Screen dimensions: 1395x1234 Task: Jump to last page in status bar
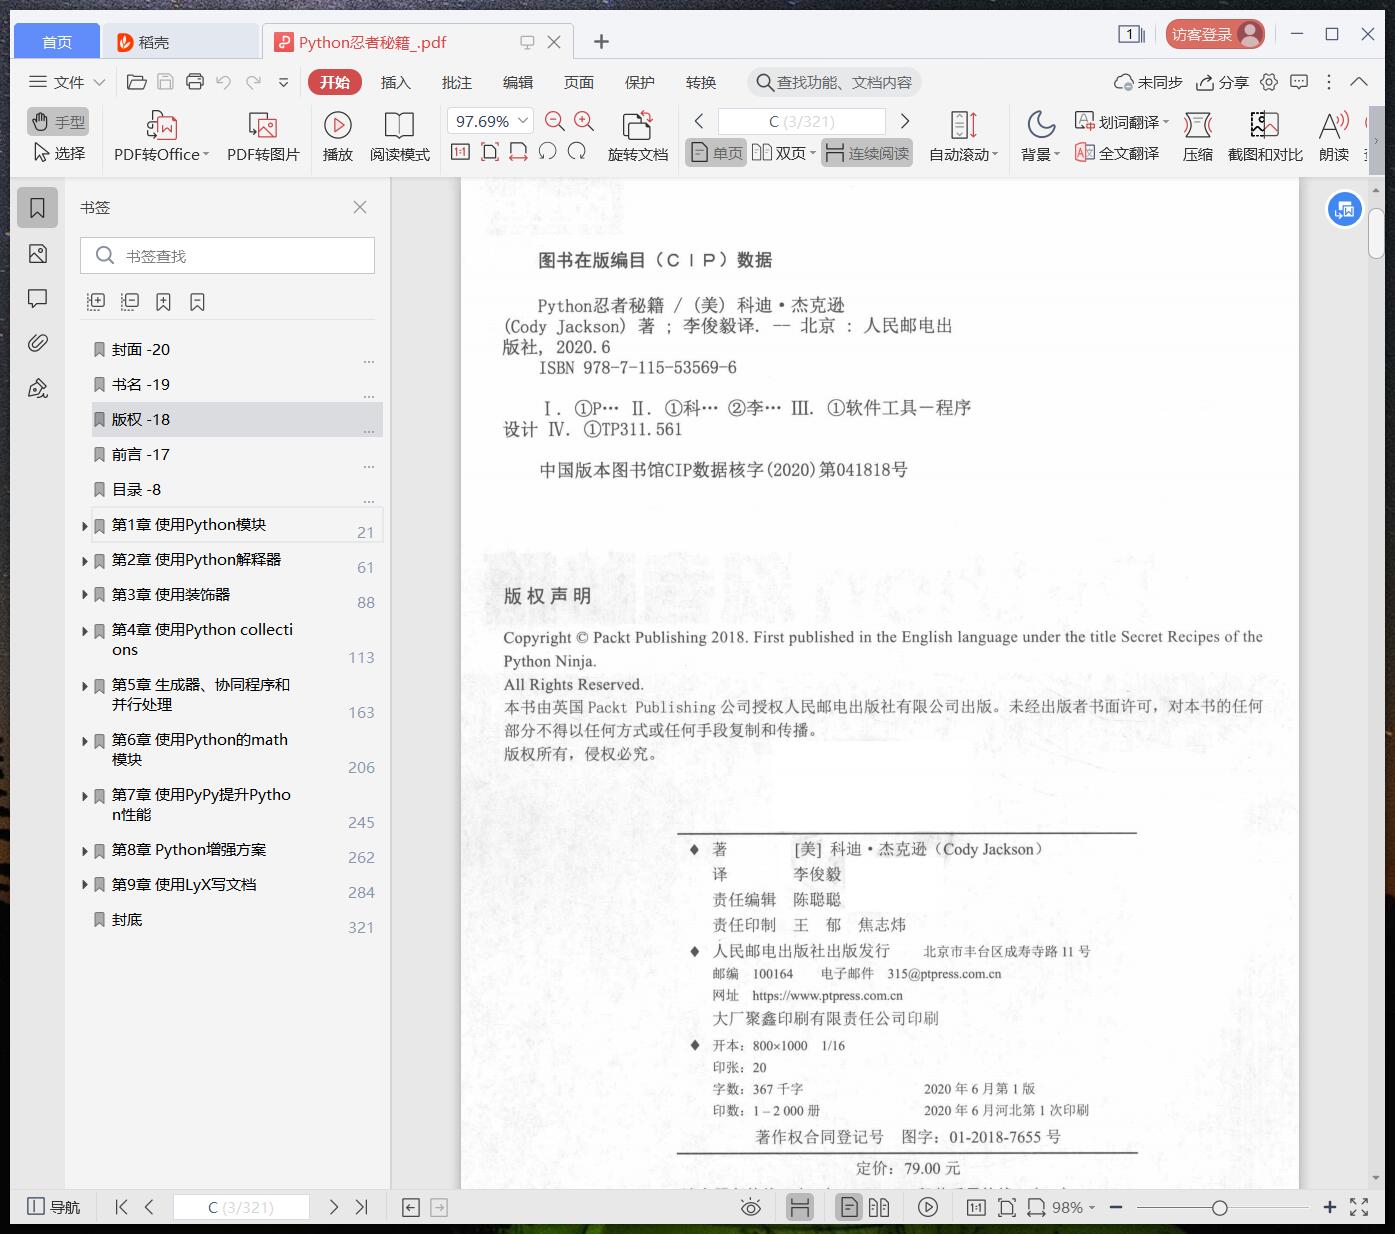pyautogui.click(x=362, y=1207)
